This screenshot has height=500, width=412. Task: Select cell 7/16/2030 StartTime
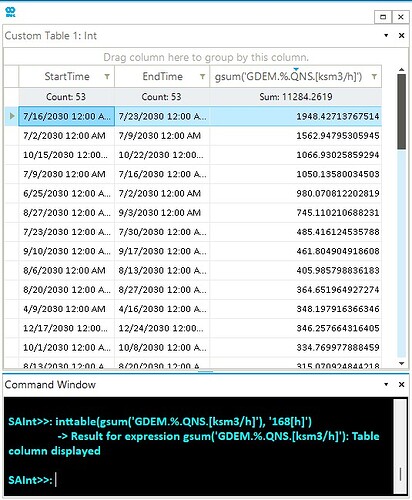coord(67,116)
